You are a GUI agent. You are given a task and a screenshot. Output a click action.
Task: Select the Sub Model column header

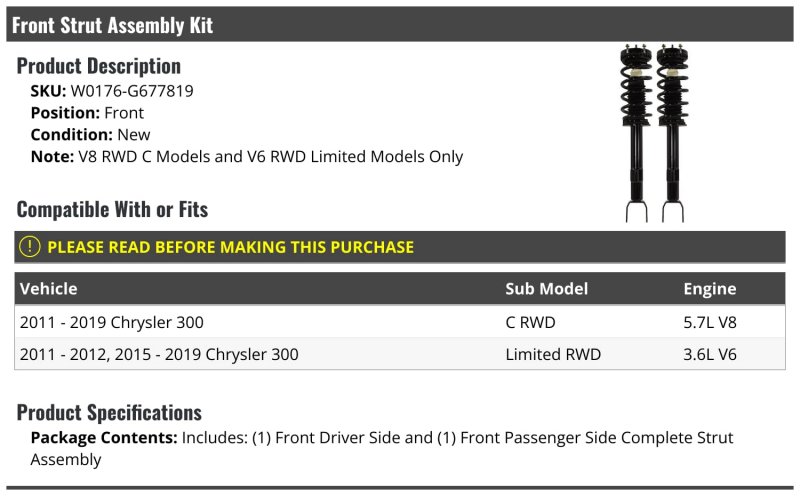[546, 289]
